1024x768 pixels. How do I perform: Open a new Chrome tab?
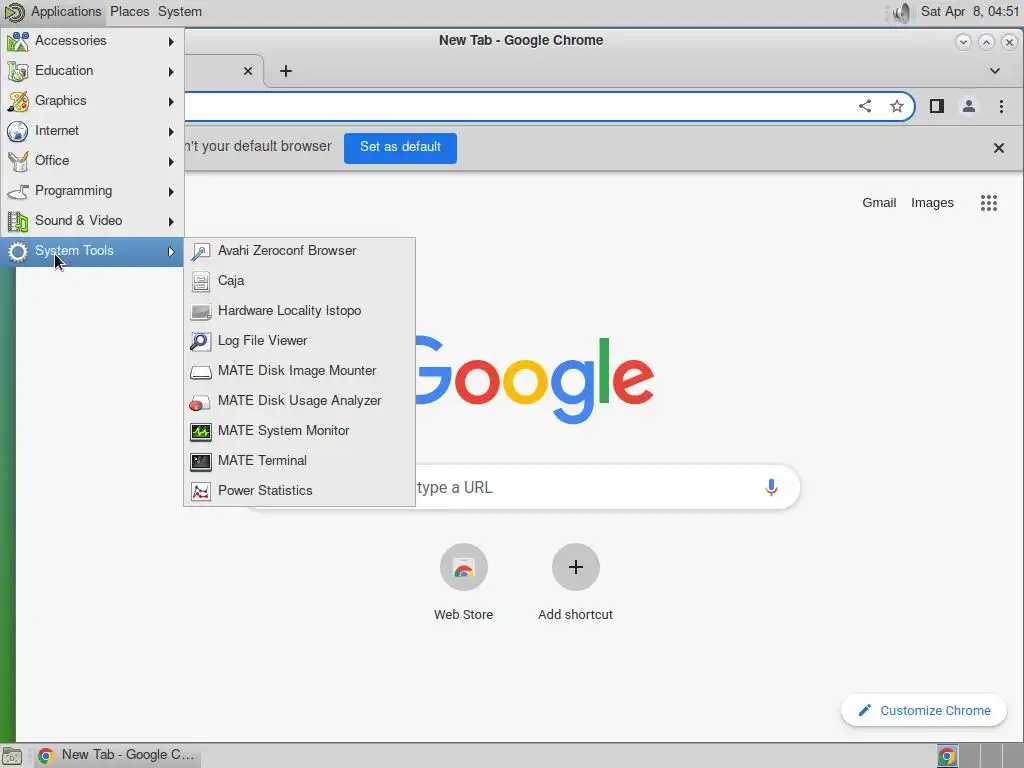(x=285, y=71)
